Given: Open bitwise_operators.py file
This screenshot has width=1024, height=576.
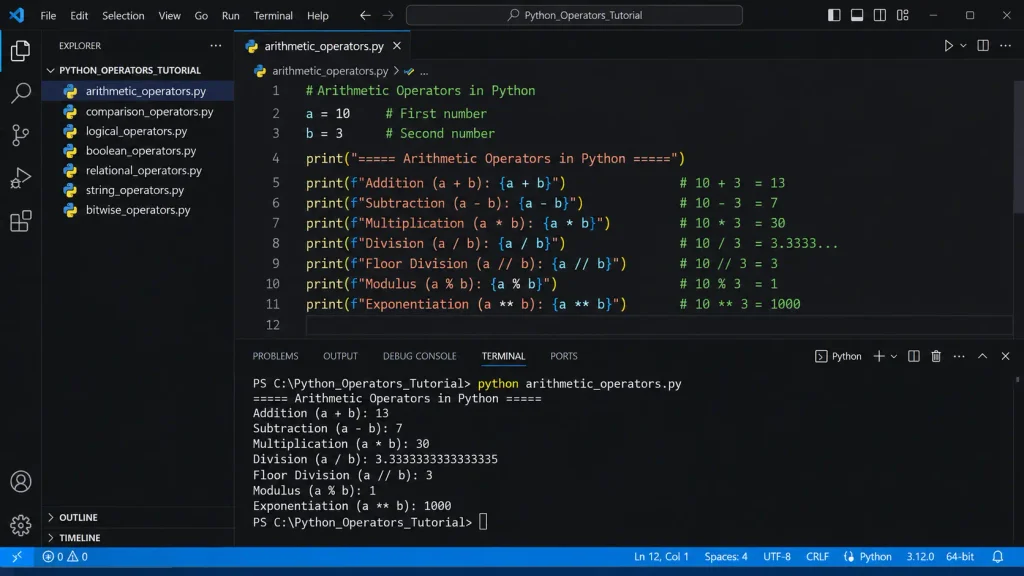Looking at the screenshot, I should click(x=138, y=210).
